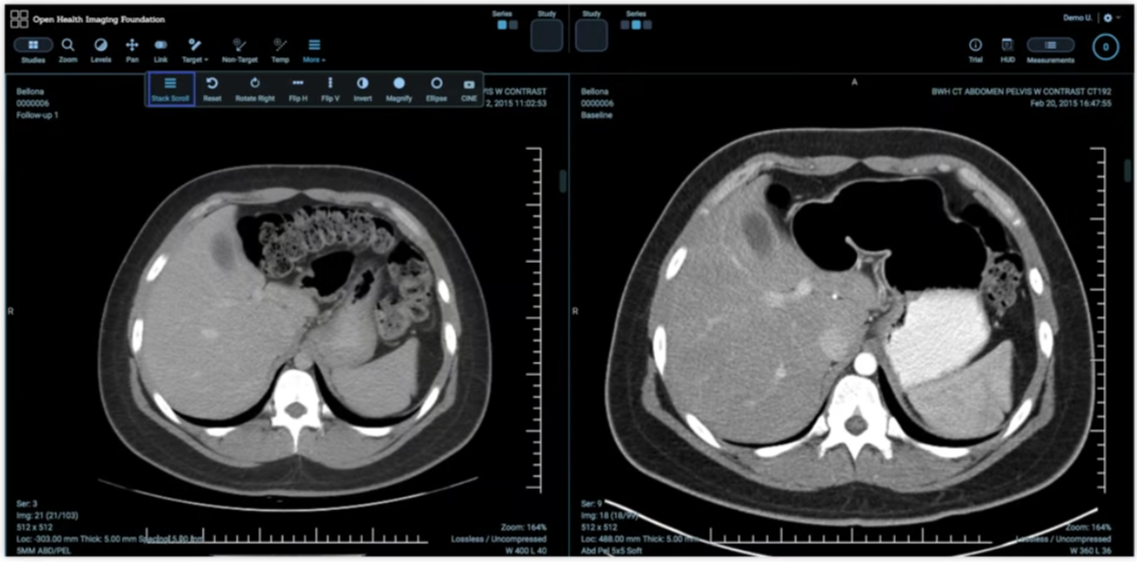The width and height of the screenshot is (1137, 562).
Task: Select the Ellipse tool
Action: coord(437,89)
